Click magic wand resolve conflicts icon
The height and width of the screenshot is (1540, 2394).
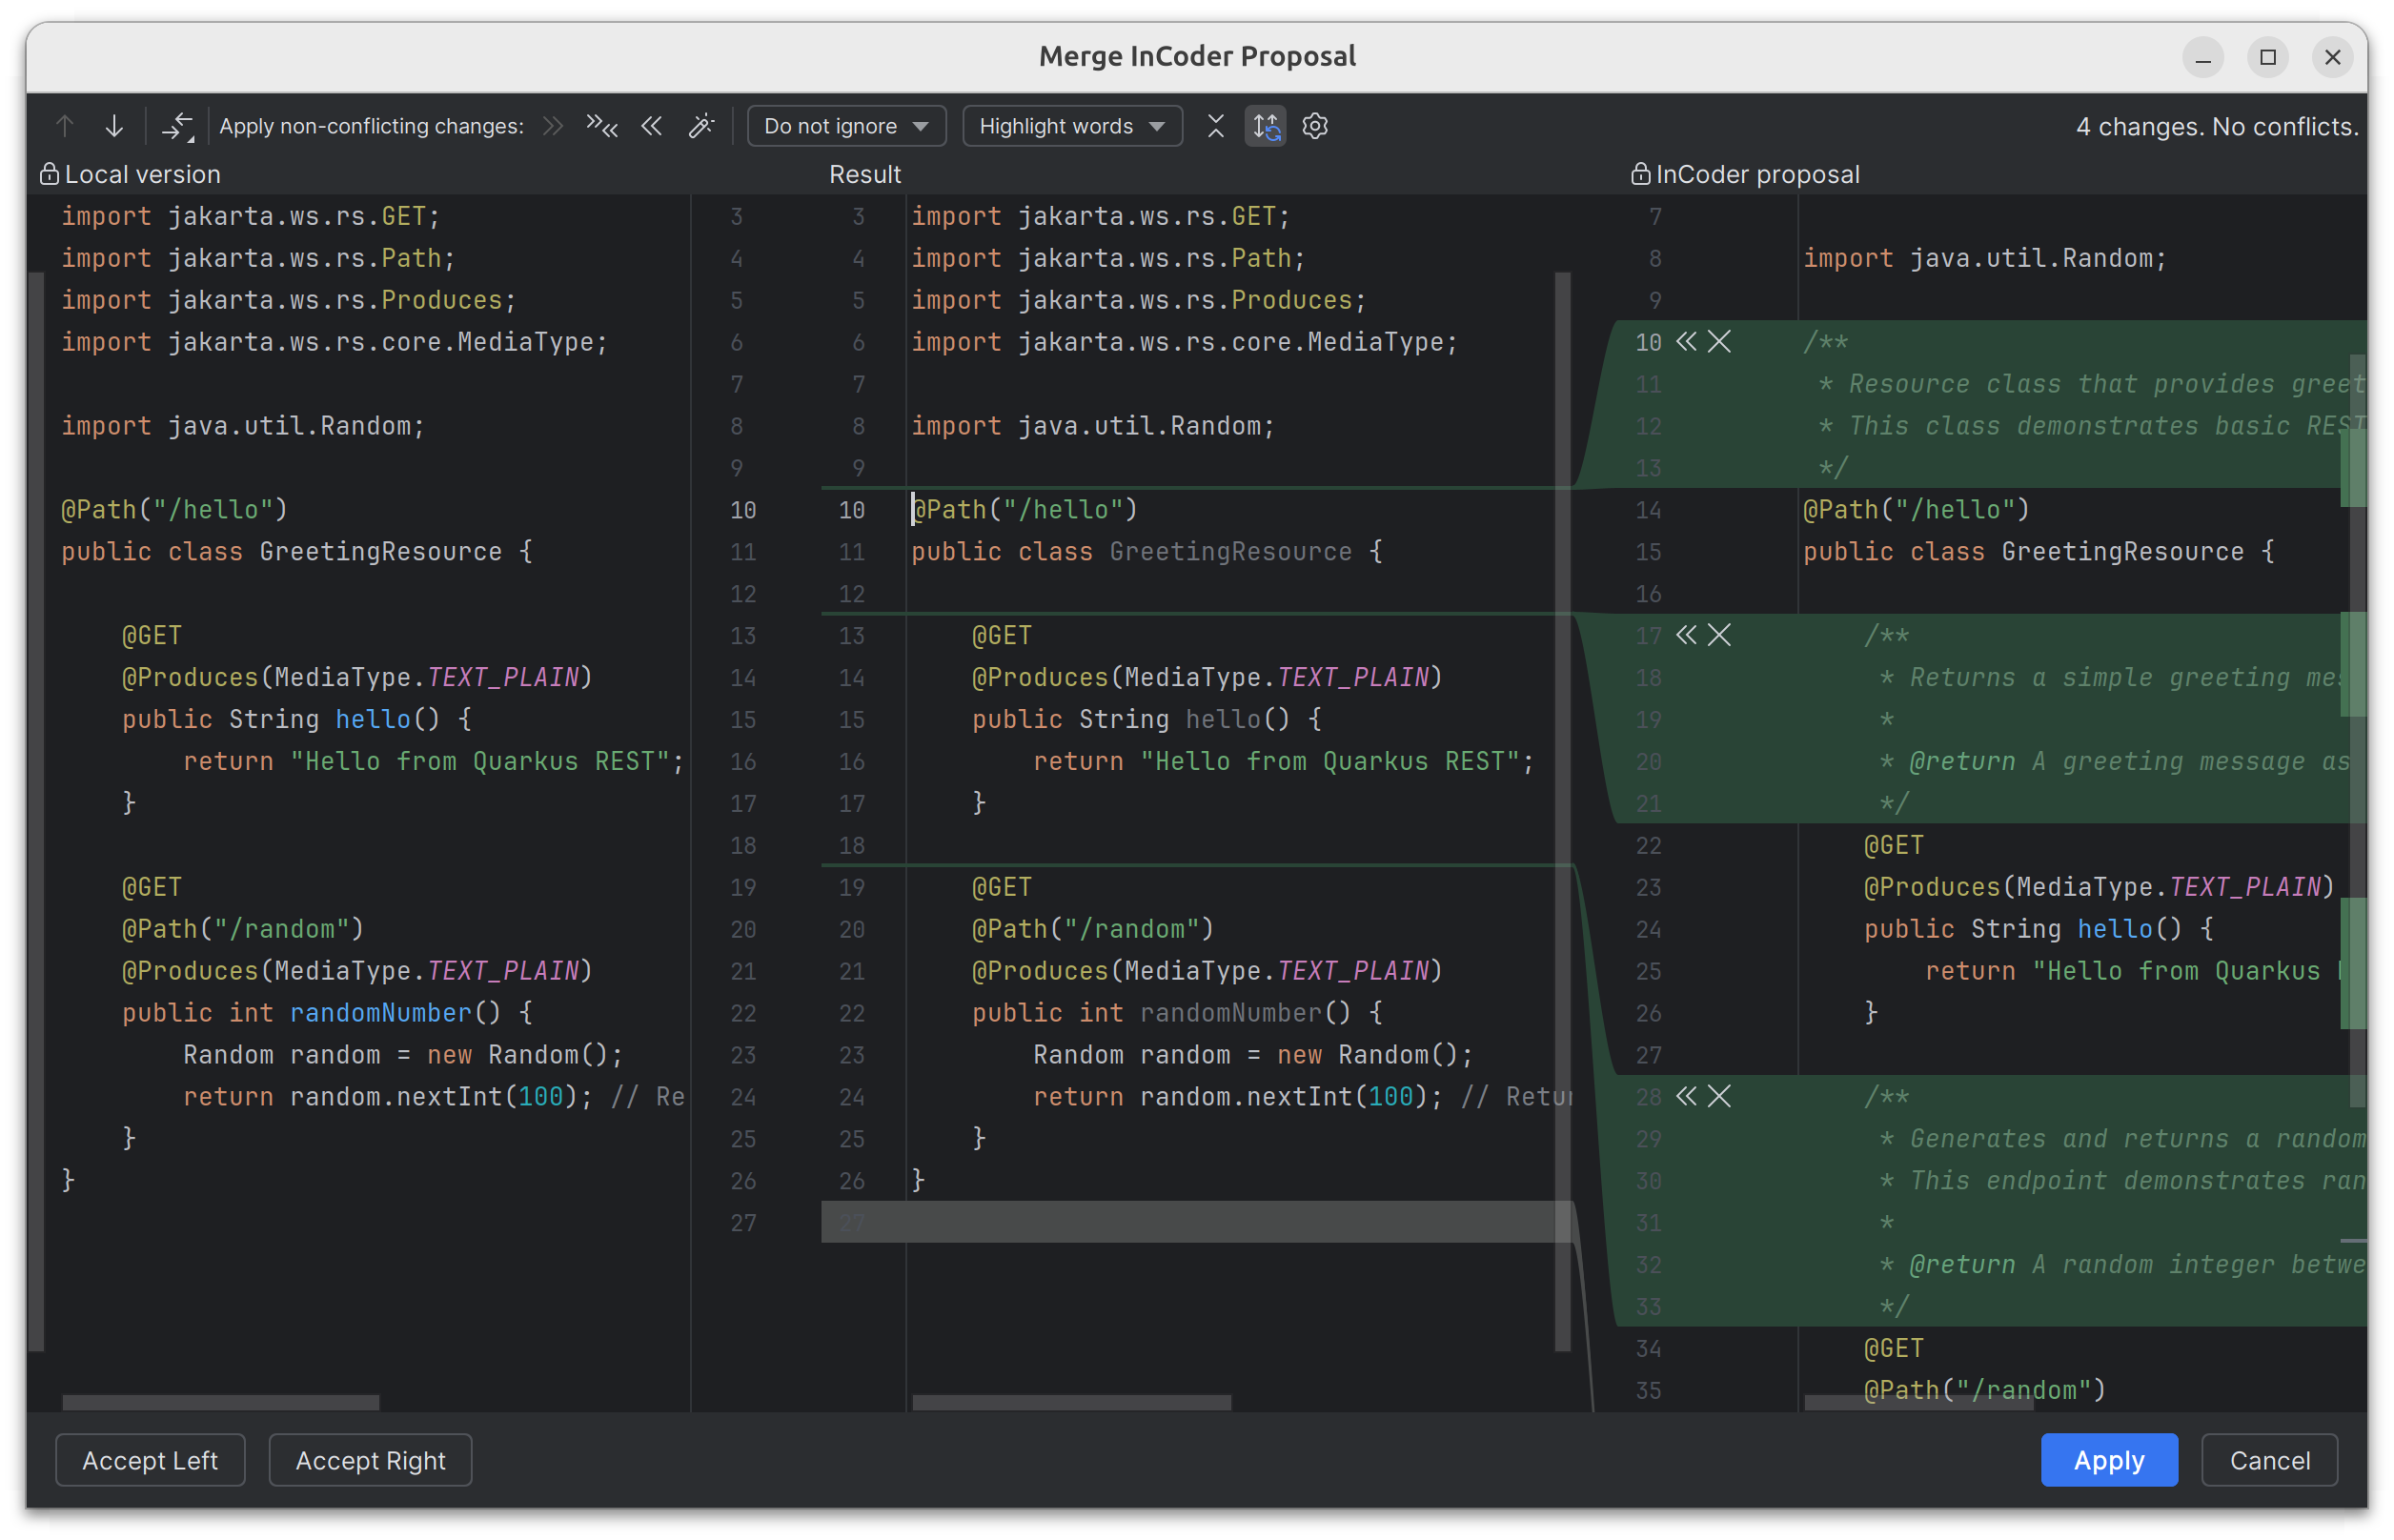[x=701, y=126]
